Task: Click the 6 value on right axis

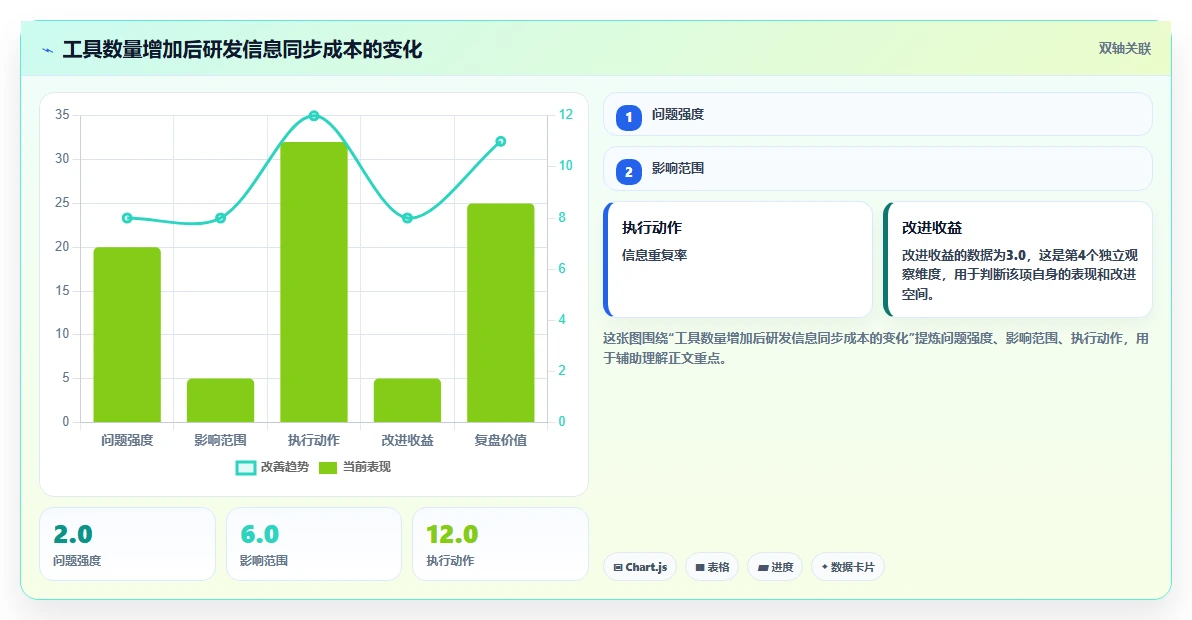Action: (562, 268)
